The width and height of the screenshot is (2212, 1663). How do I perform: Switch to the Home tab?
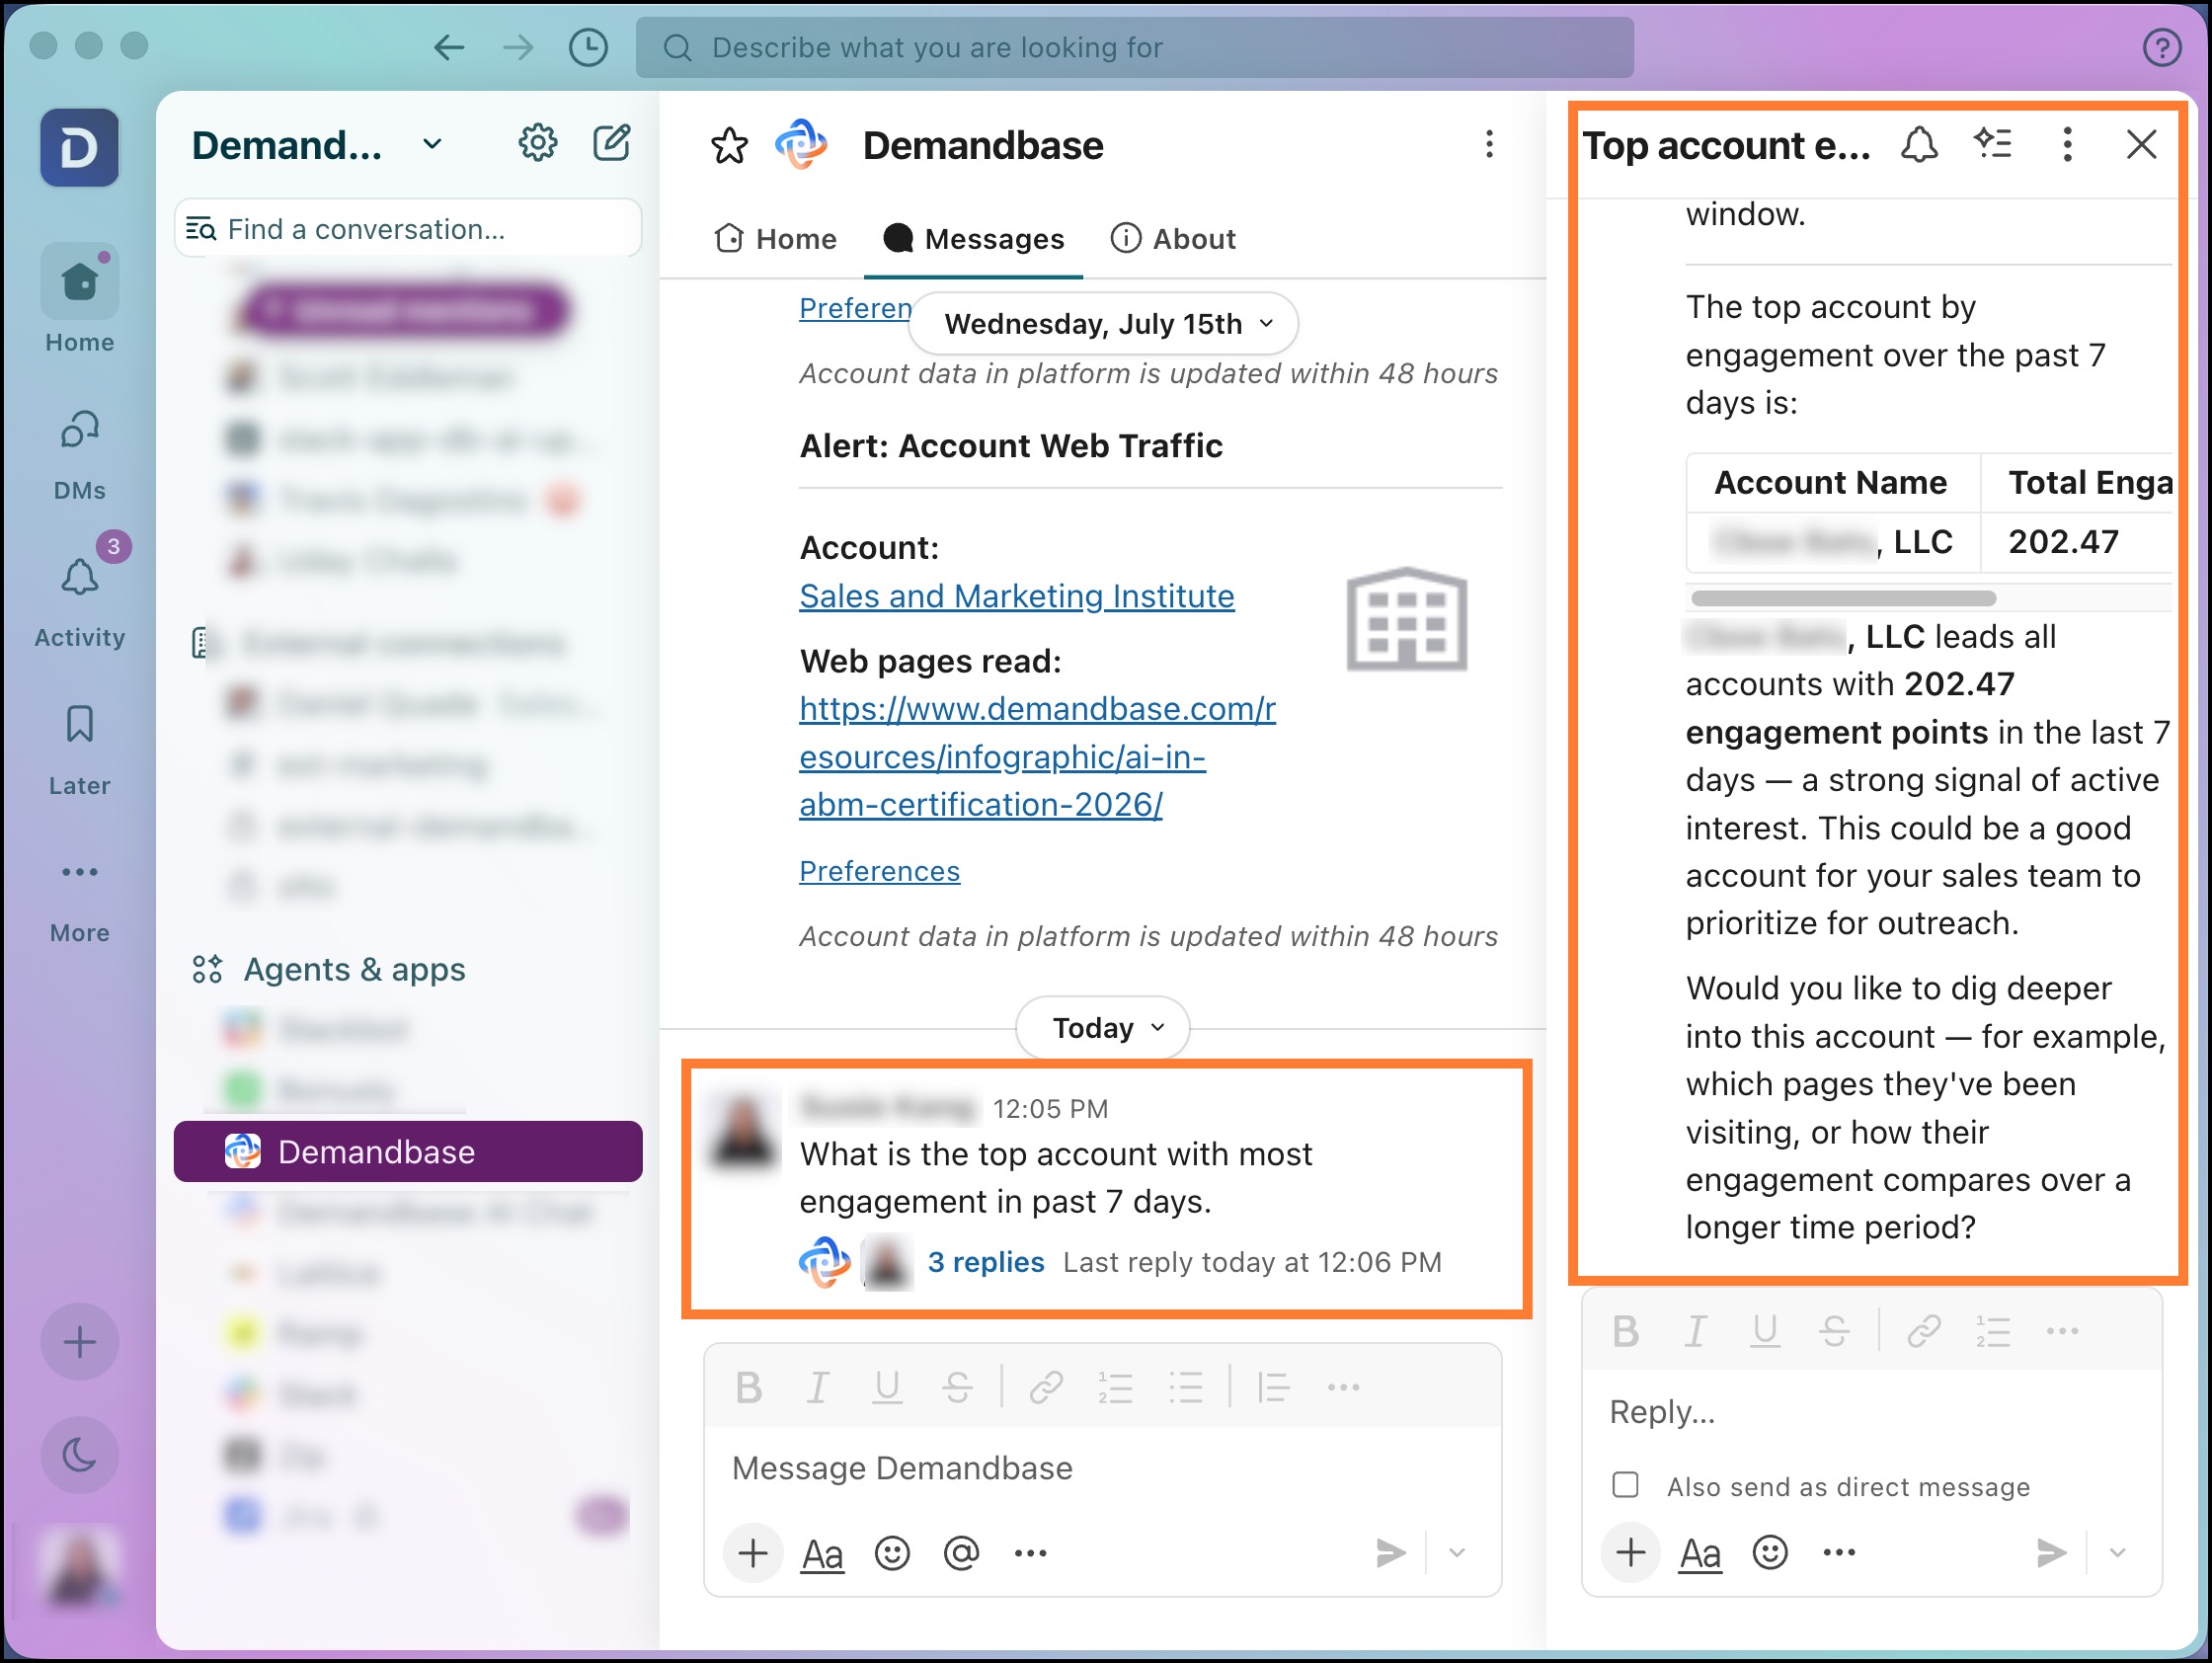pos(776,239)
